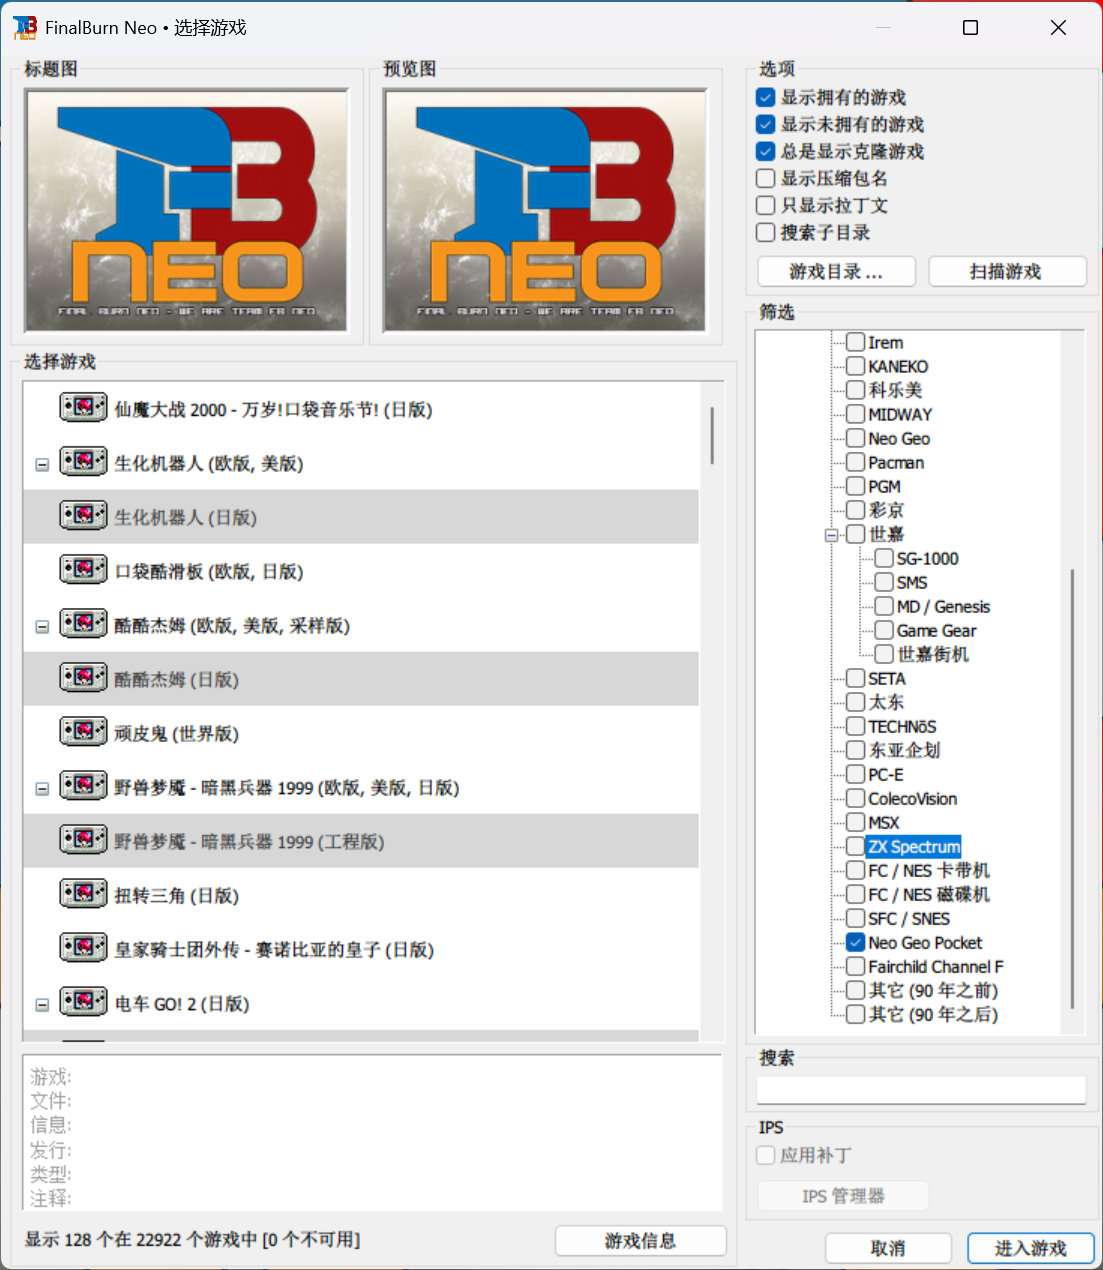Screen dimensions: 1103x1270
Task: Click the console icon beside 酷酷杰姆 (欧版, 美版, 采样版)
Action: [x=83, y=624]
